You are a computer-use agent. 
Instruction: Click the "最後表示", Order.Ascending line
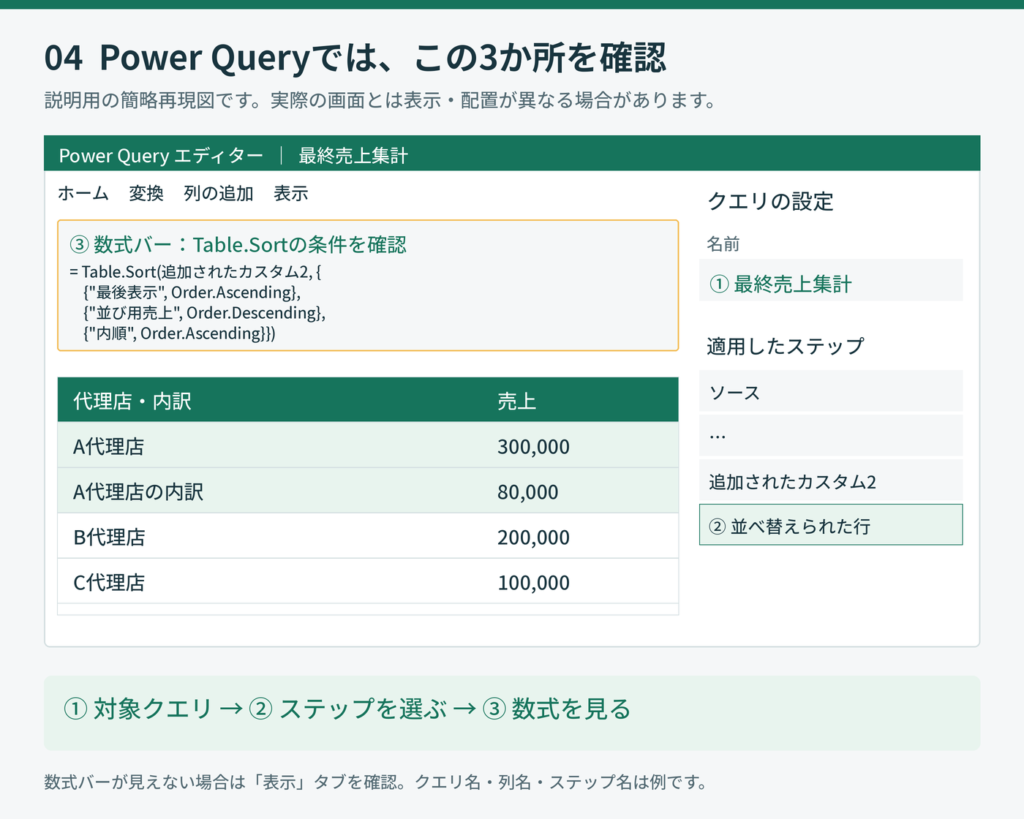point(192,292)
